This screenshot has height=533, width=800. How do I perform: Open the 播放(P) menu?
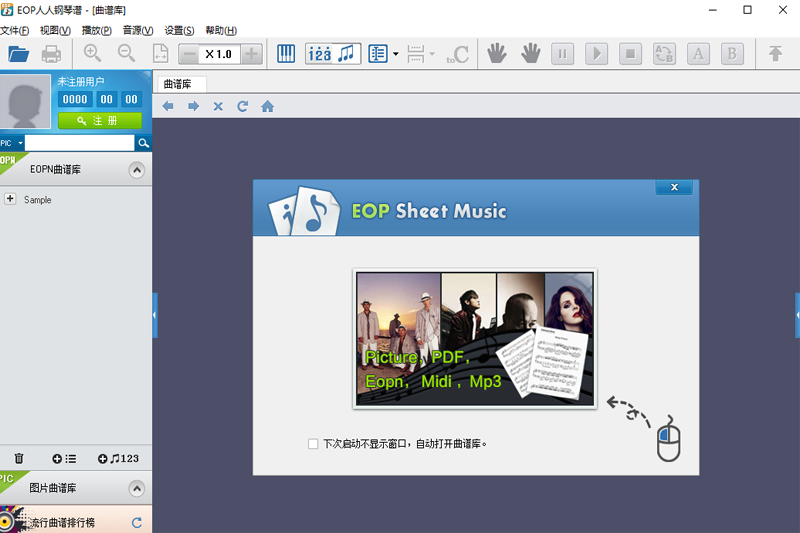coord(96,31)
